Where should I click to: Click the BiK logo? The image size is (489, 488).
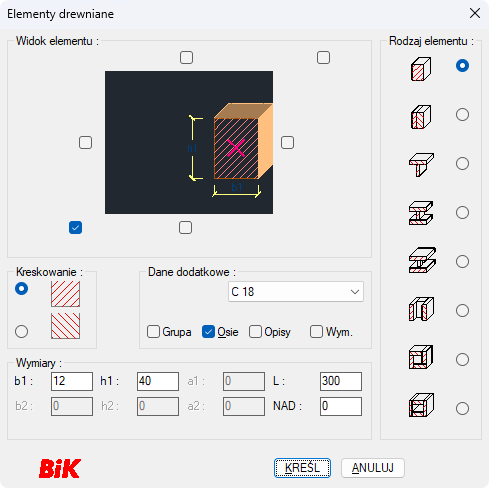click(x=60, y=468)
